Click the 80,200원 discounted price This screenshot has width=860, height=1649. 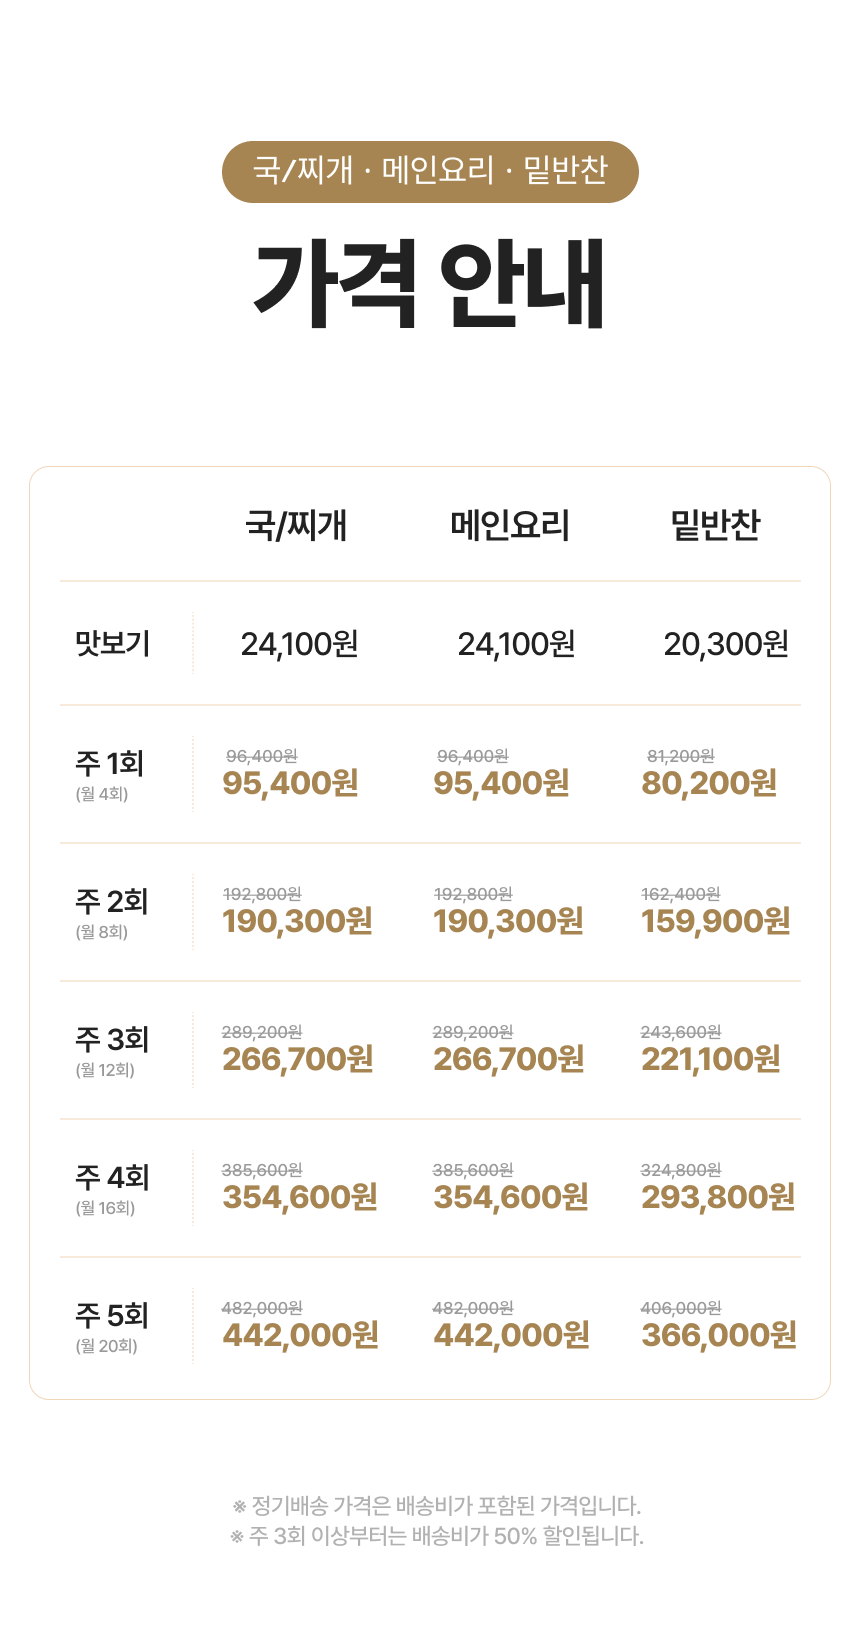pos(709,783)
